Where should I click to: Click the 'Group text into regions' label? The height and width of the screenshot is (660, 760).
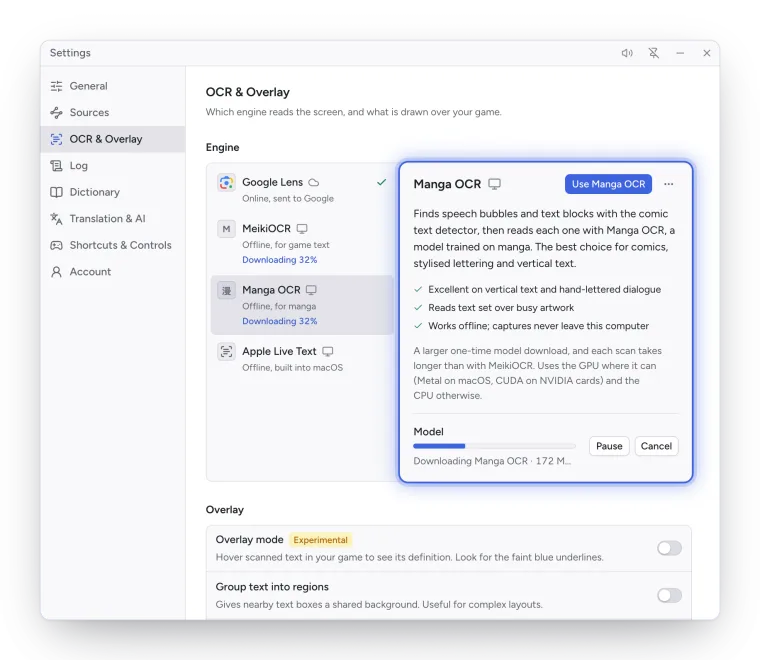[272, 587]
